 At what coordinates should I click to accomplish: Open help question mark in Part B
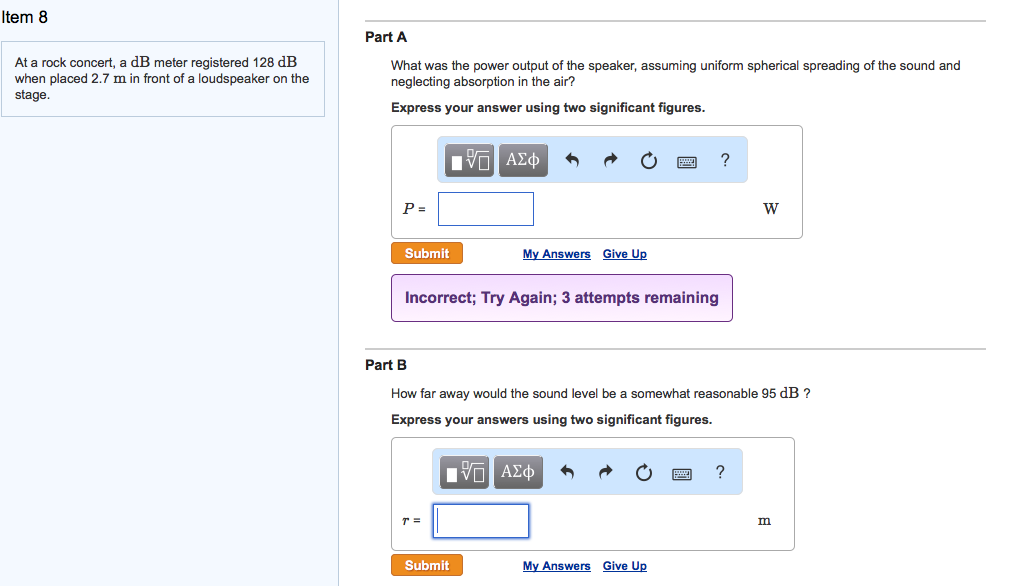pos(720,472)
